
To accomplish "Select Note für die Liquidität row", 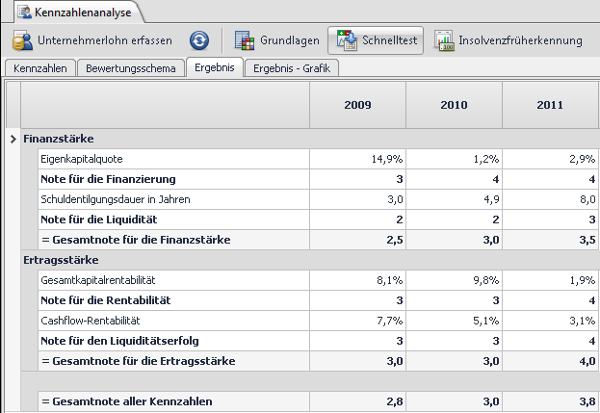I will coord(318,220).
